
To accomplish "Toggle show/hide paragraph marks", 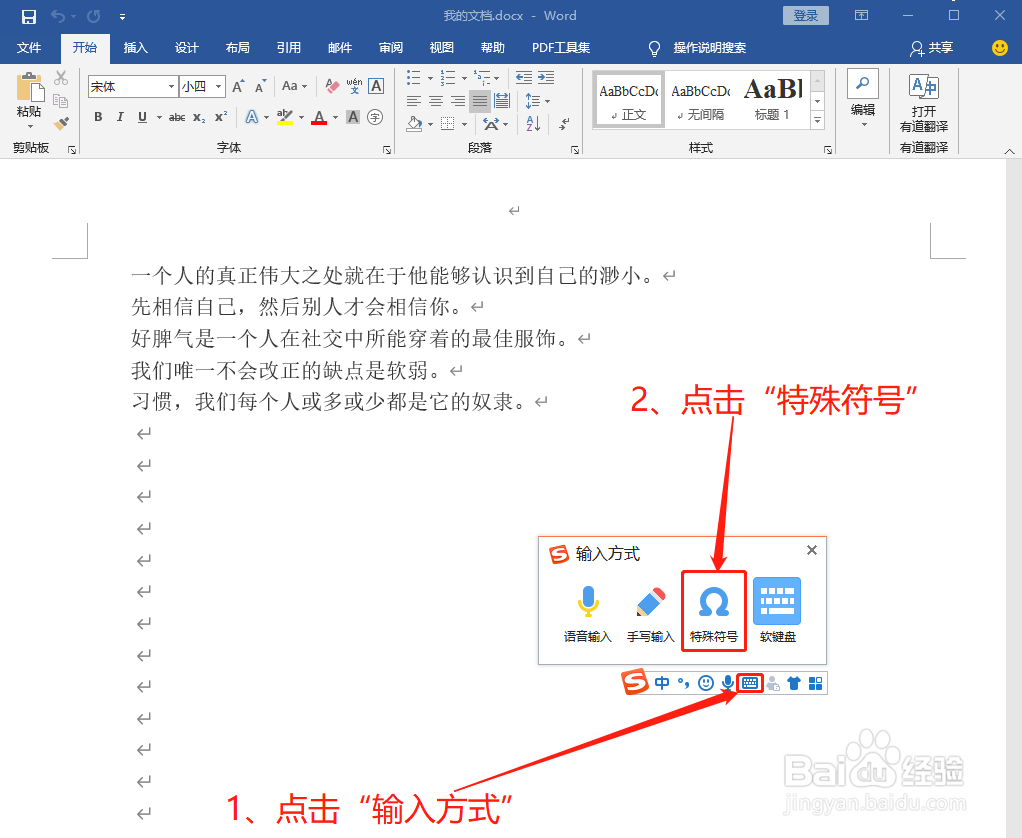I will (x=564, y=123).
